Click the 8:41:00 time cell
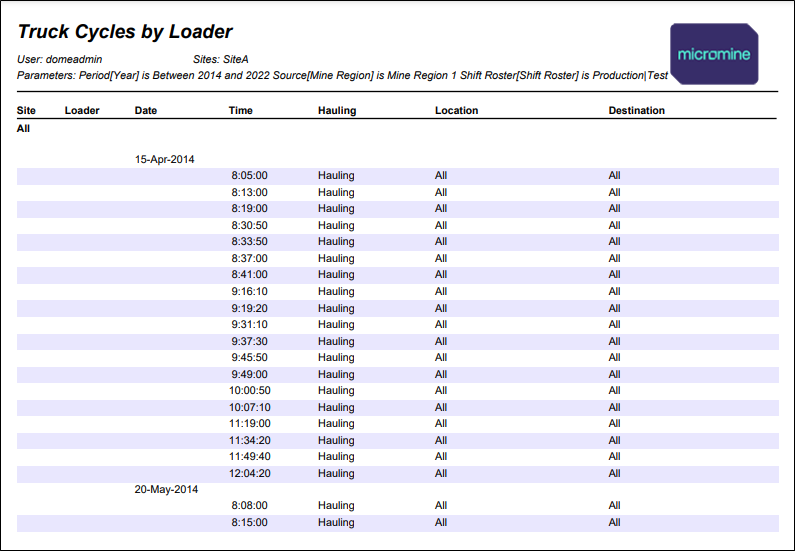Screen dimensions: 795x551 (x=249, y=274)
